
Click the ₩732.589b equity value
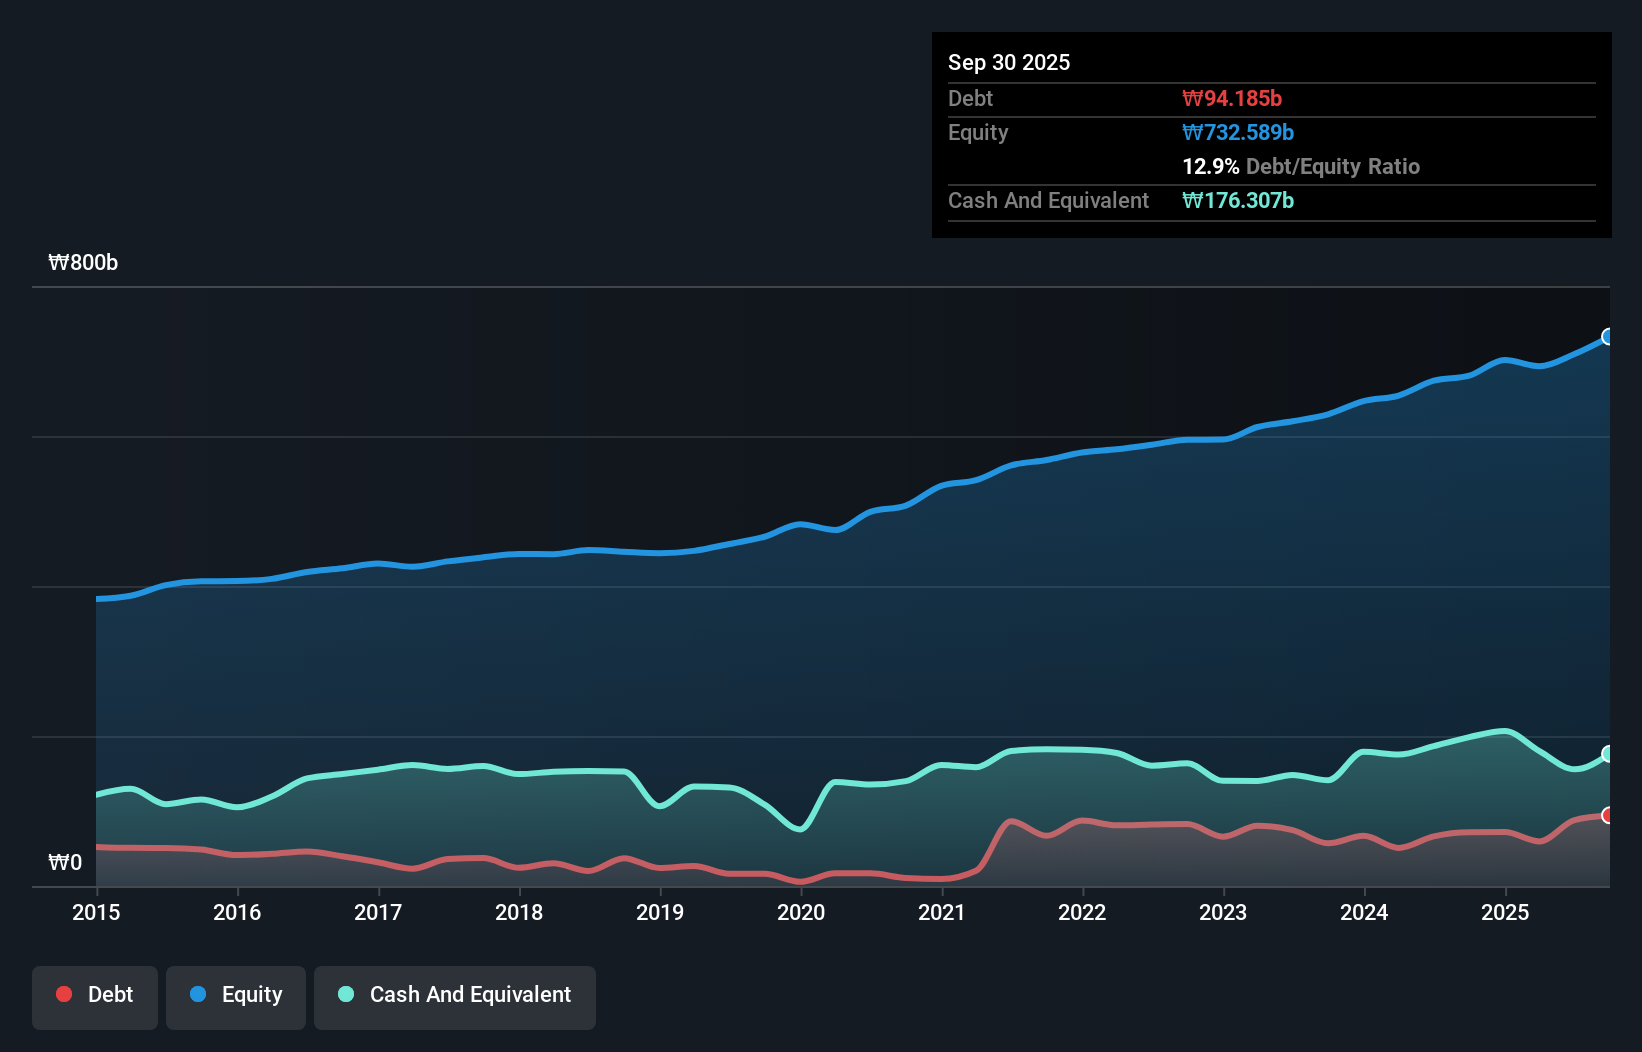[x=1238, y=132]
